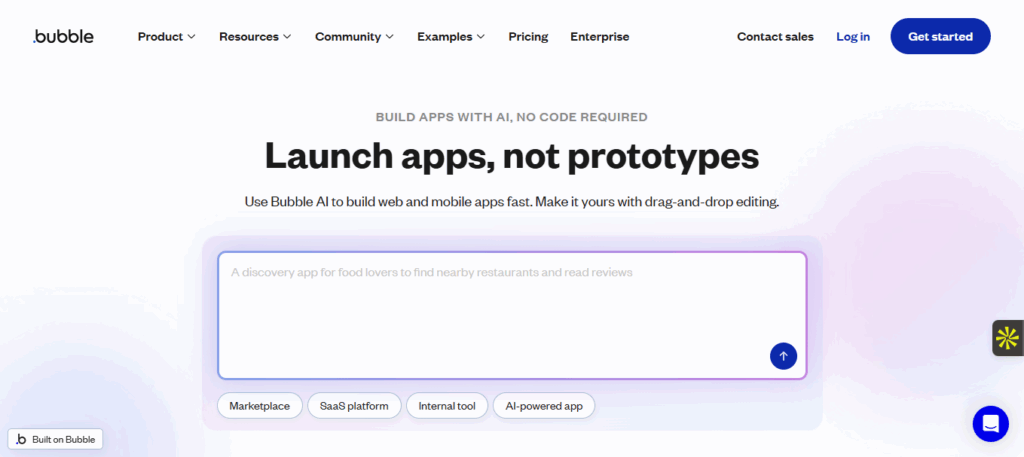Choose the Marketplace suggestion chip
This screenshot has width=1024, height=457.
pyautogui.click(x=259, y=406)
